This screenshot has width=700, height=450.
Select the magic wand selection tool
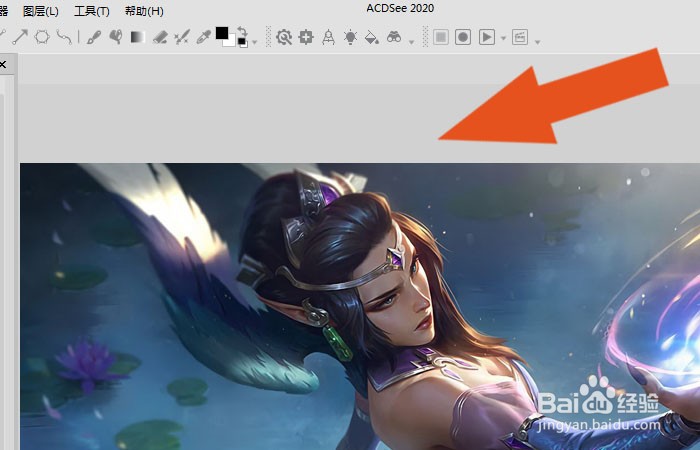click(182, 37)
